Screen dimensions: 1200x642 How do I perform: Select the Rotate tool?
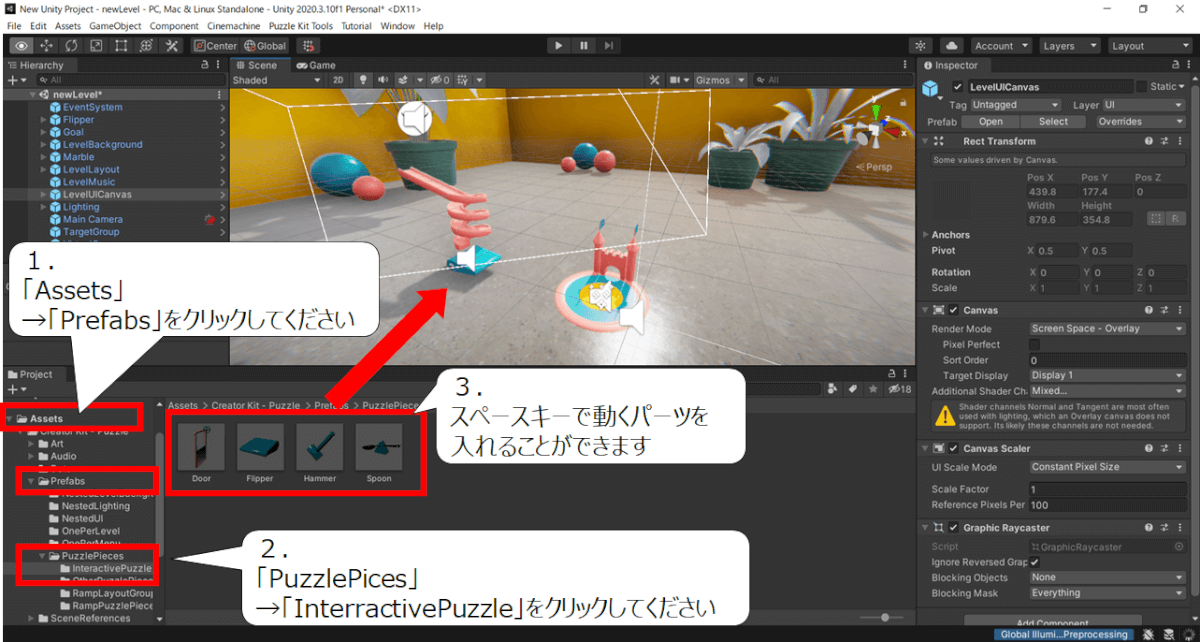[71, 46]
